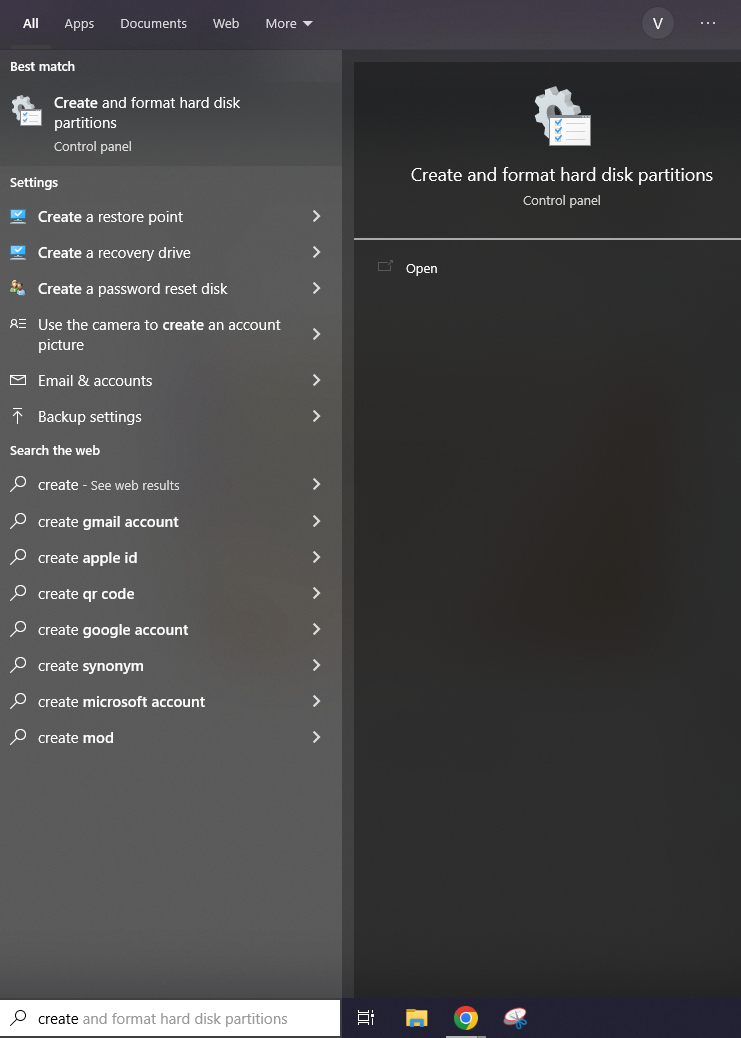Click the Create a password reset disk icon
The width and height of the screenshot is (741, 1038).
(x=18, y=288)
